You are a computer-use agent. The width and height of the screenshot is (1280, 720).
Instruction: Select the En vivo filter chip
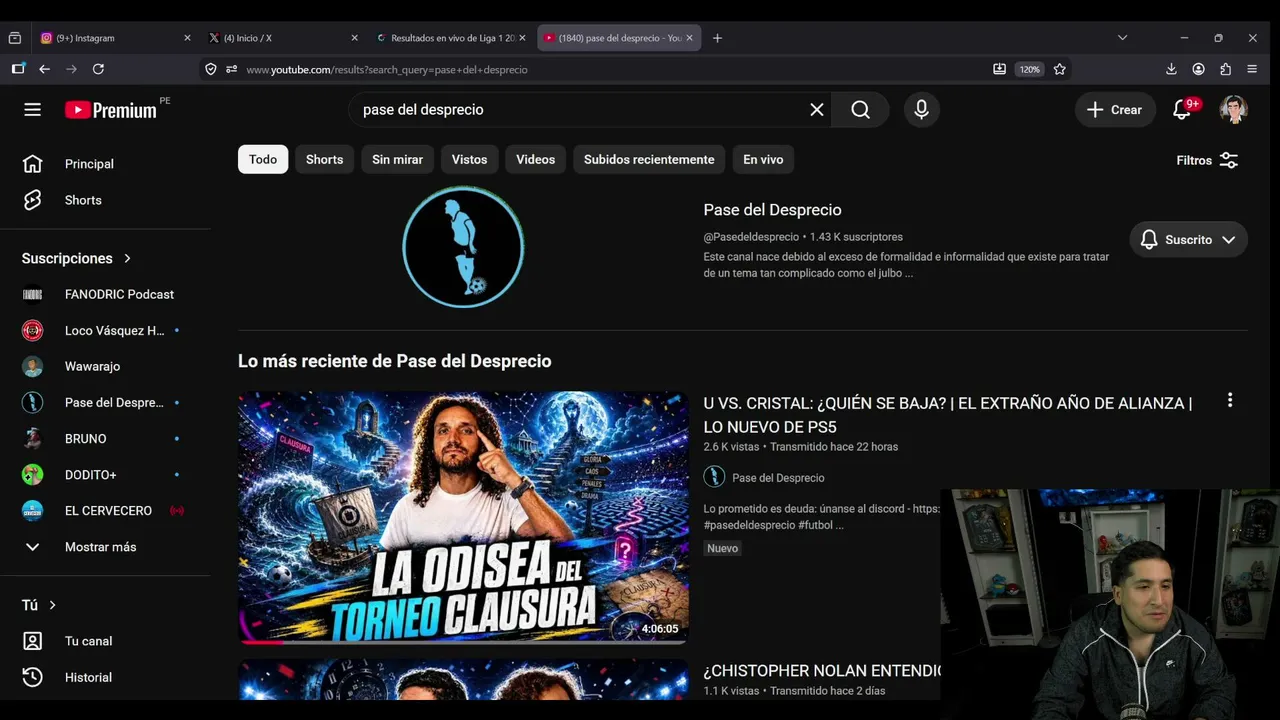click(763, 159)
